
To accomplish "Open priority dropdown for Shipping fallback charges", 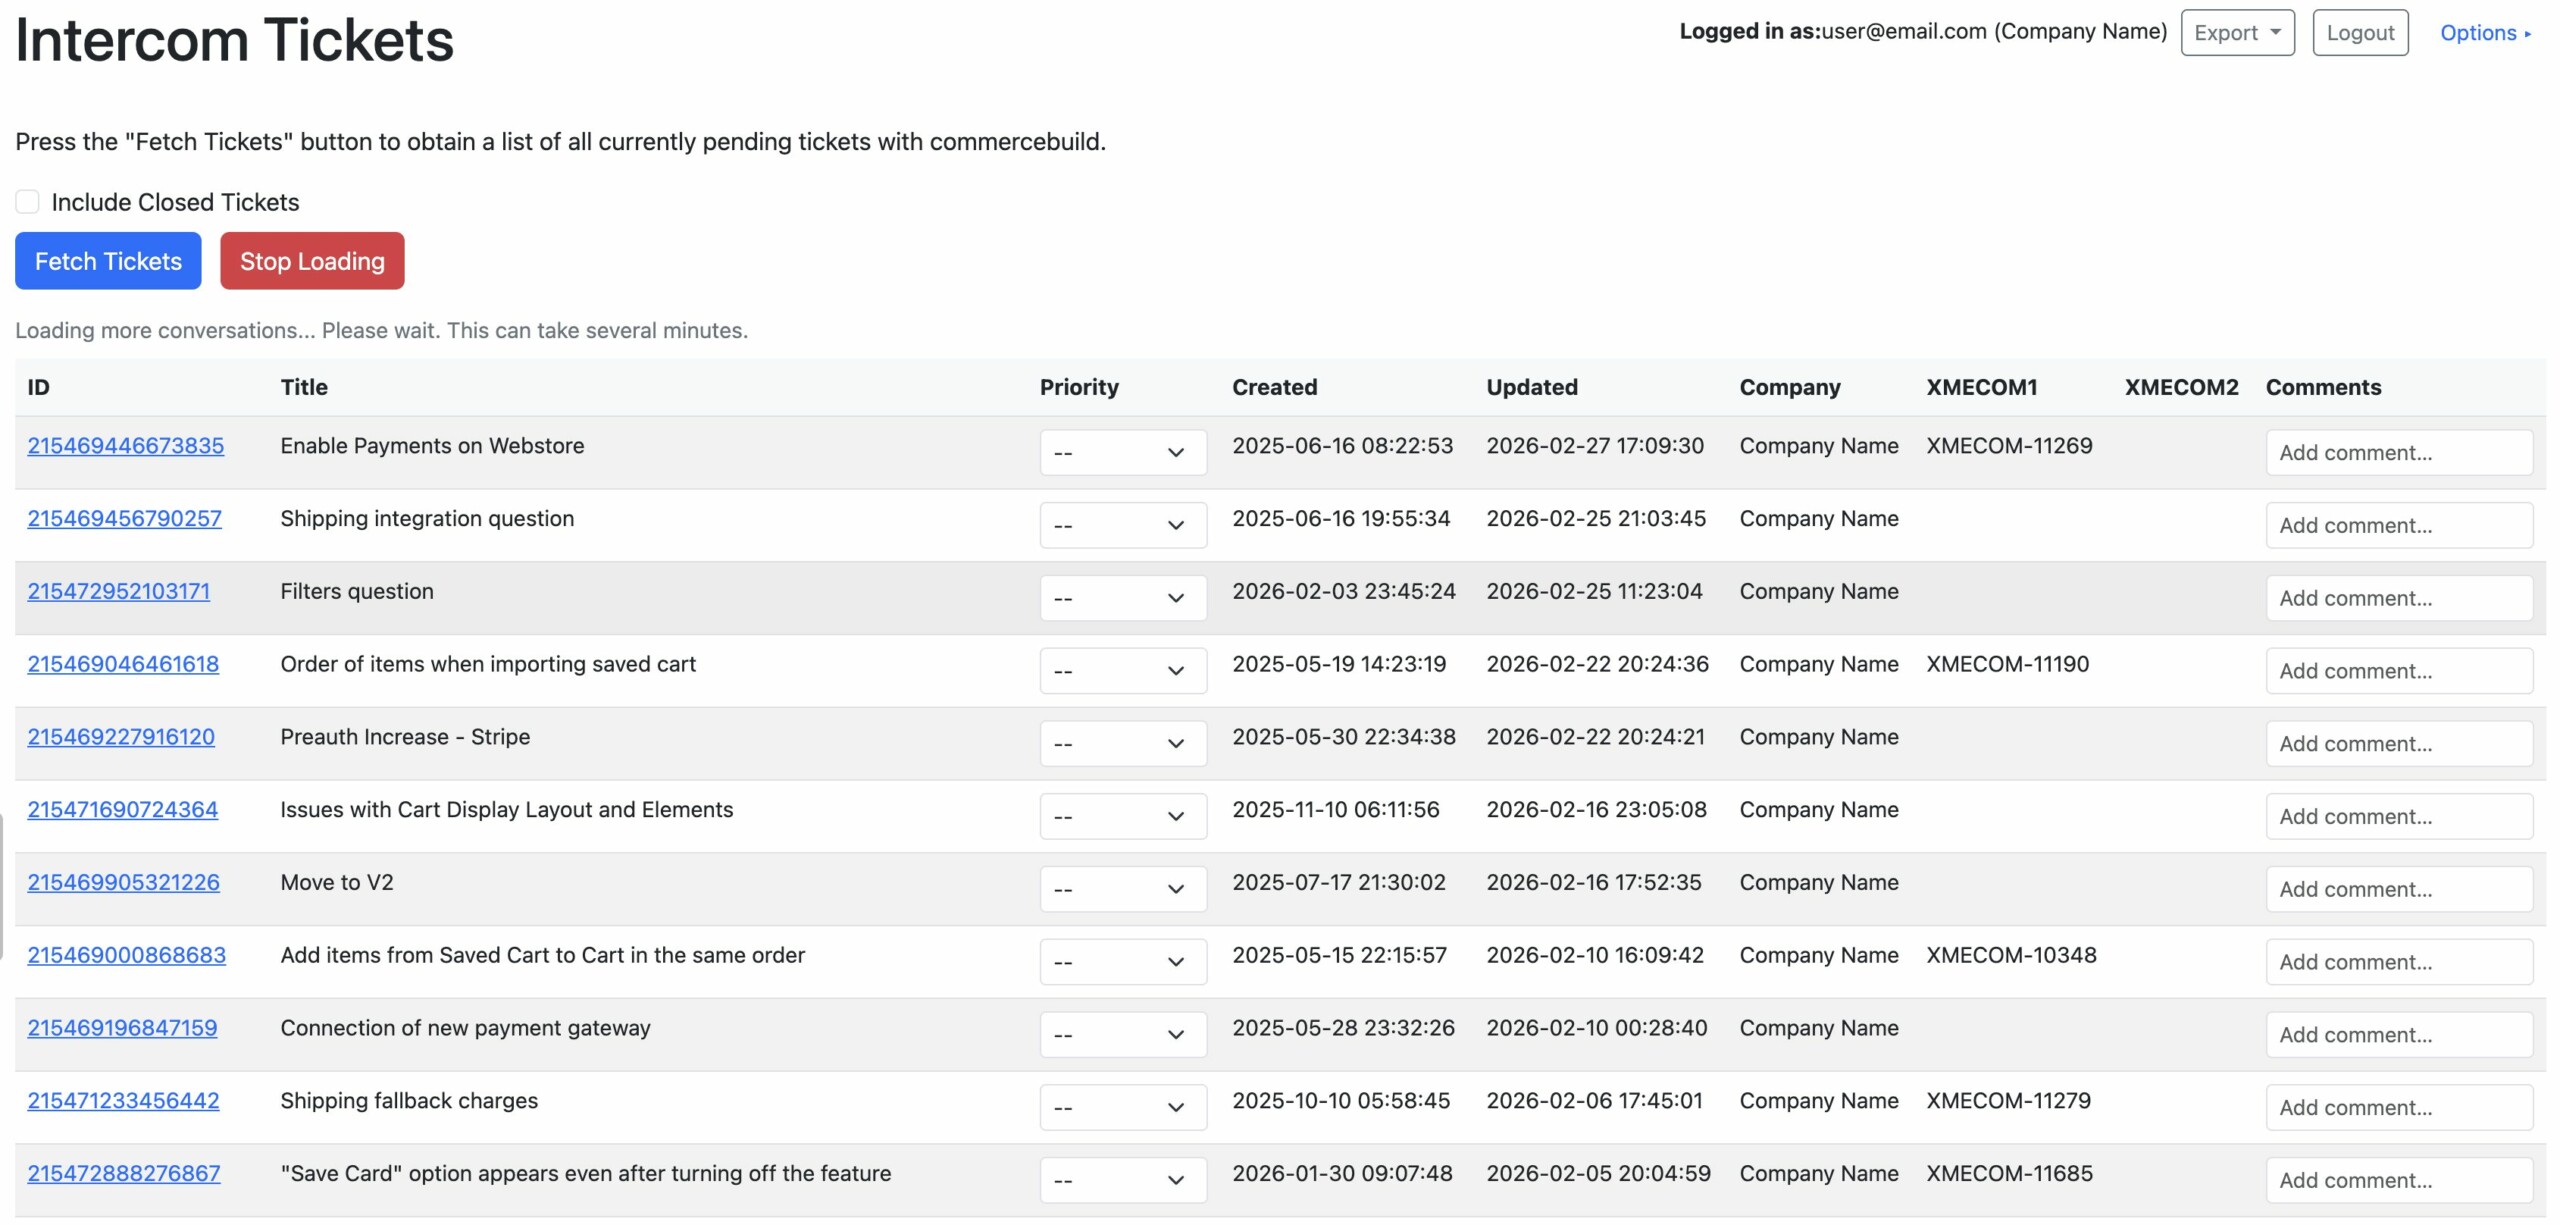I will [1122, 1107].
